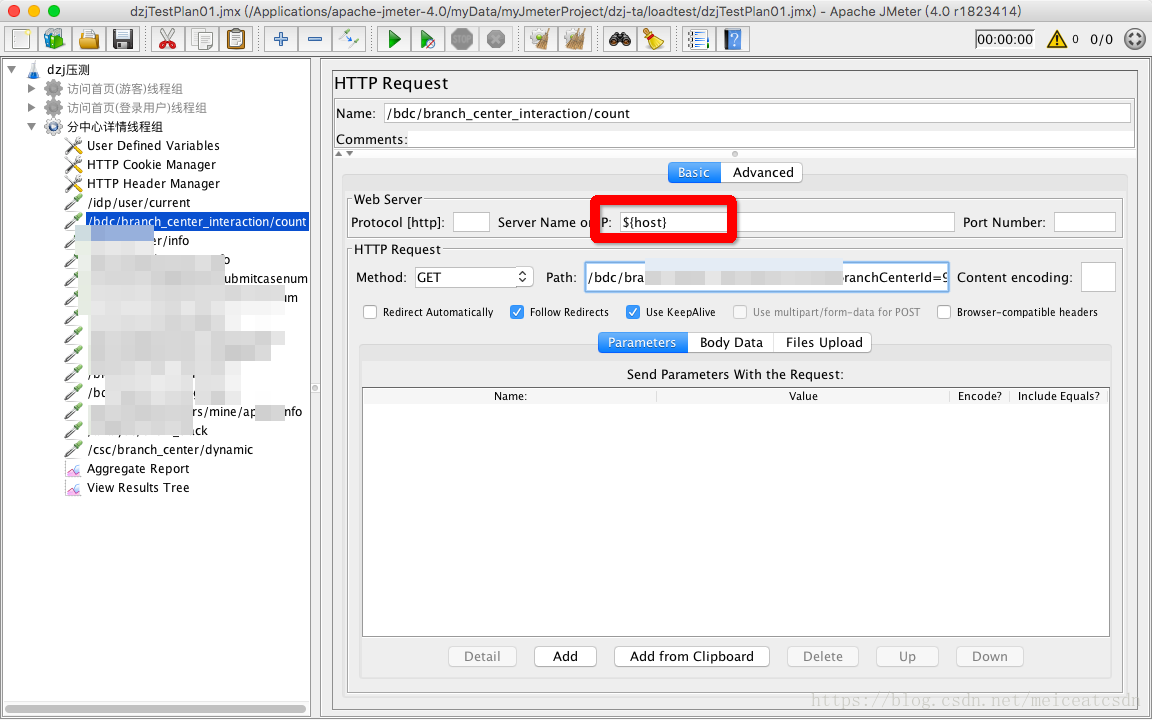Click the greyed Stop toolbar icon
This screenshot has height=720, width=1152.
tap(461, 39)
